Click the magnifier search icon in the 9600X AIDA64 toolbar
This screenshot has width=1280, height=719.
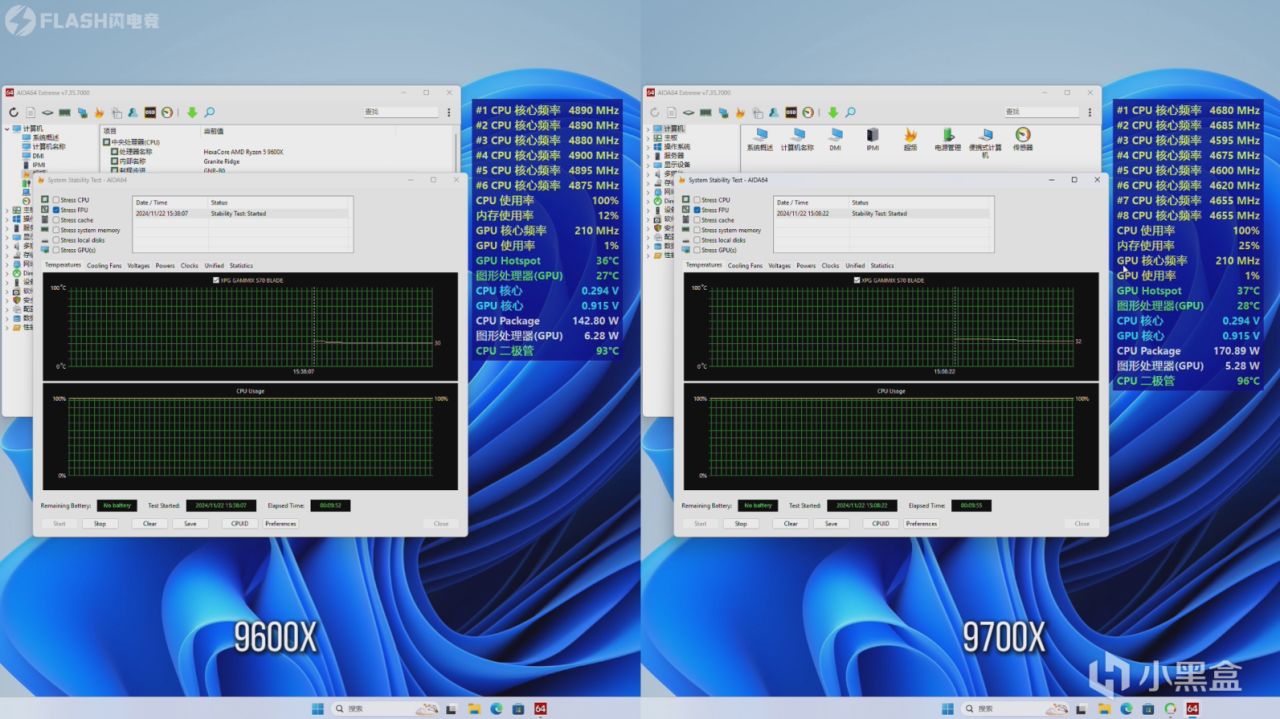pos(210,113)
